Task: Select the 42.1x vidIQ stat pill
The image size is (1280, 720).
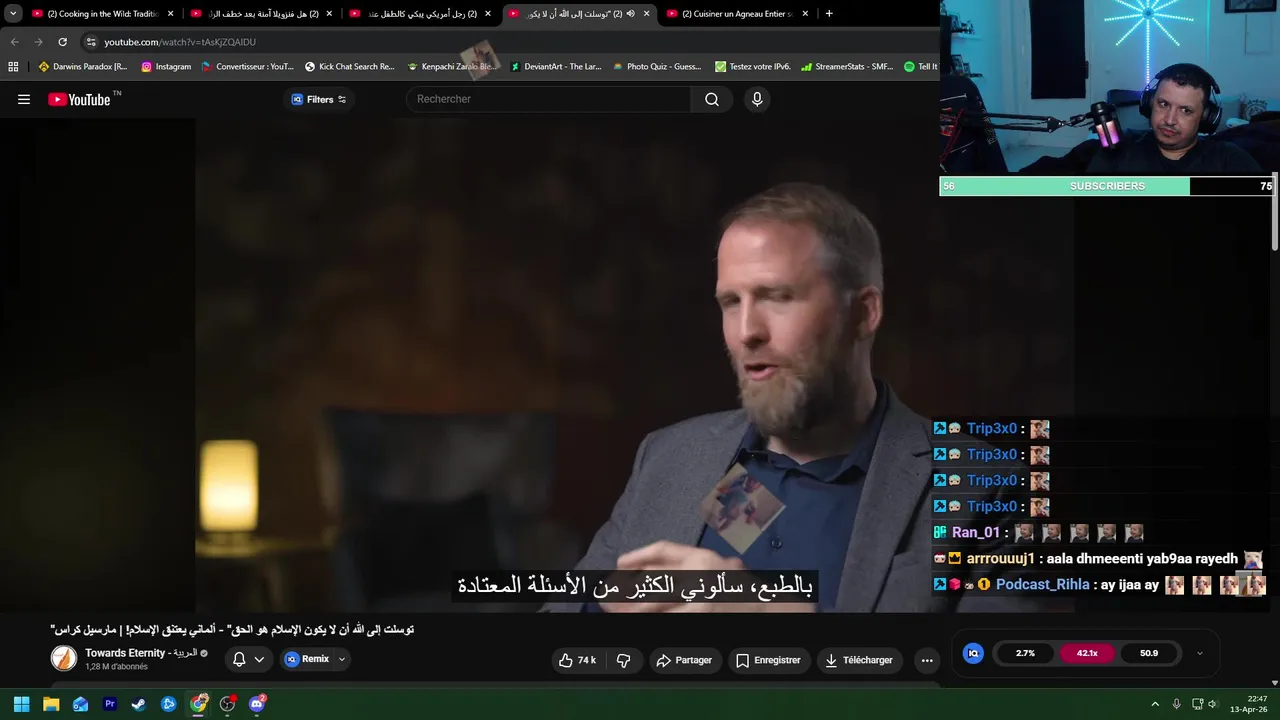Action: [x=1087, y=653]
